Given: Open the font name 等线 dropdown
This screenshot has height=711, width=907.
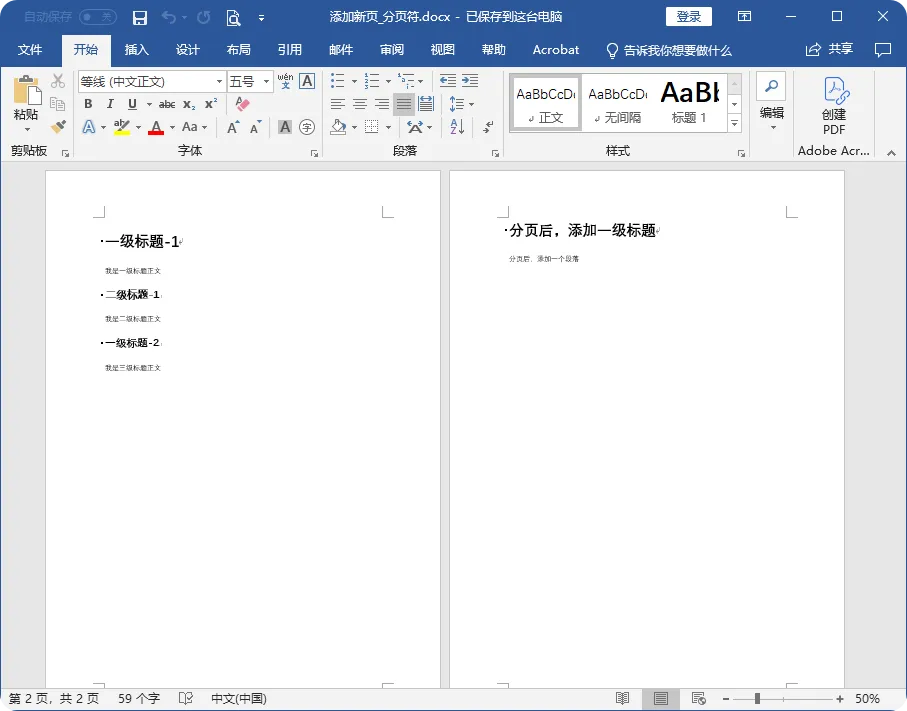Looking at the screenshot, I should click(x=219, y=82).
